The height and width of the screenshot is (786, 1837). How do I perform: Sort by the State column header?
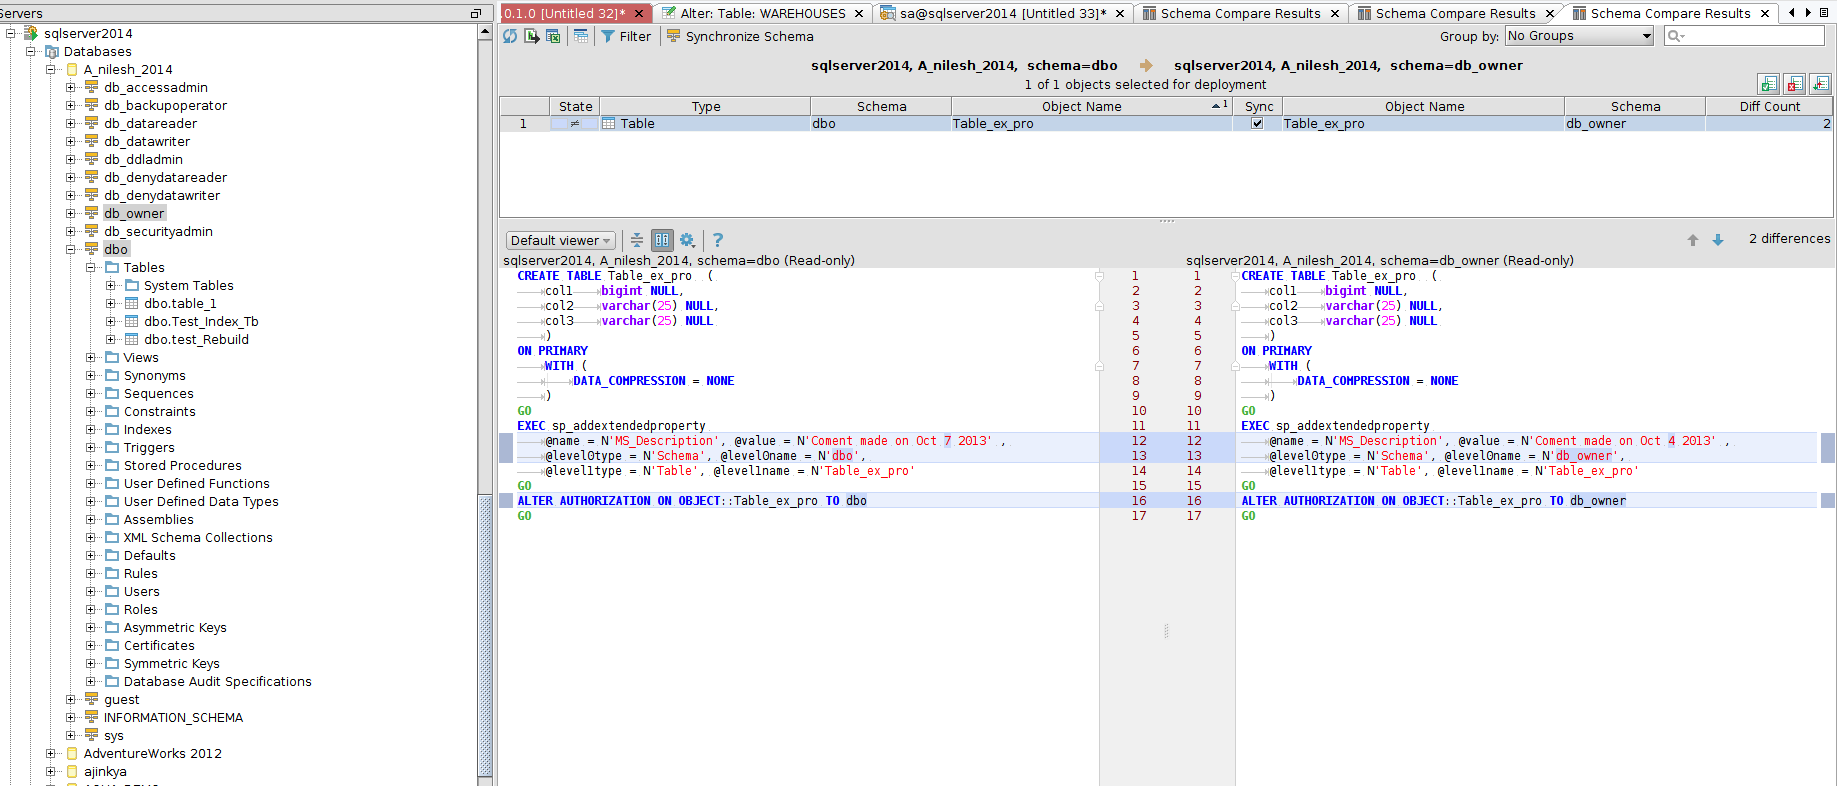575,106
